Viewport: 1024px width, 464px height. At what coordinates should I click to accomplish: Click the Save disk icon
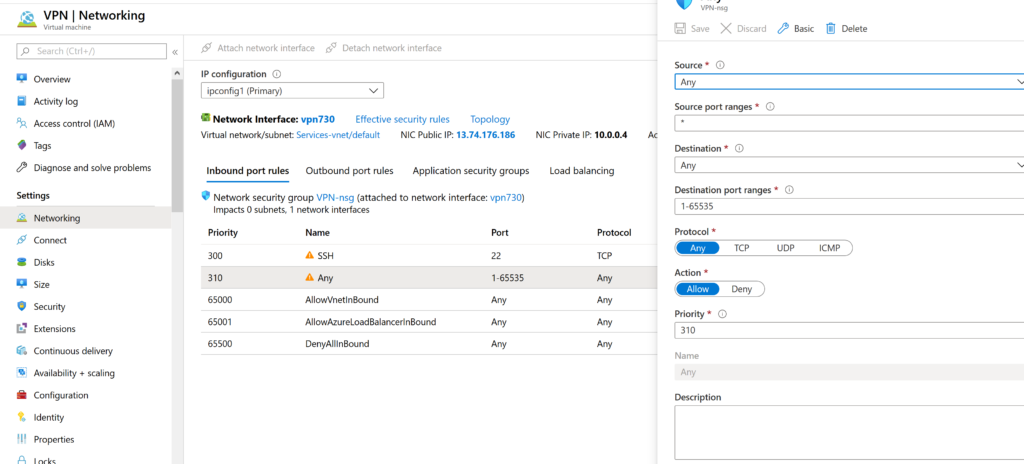tap(681, 29)
